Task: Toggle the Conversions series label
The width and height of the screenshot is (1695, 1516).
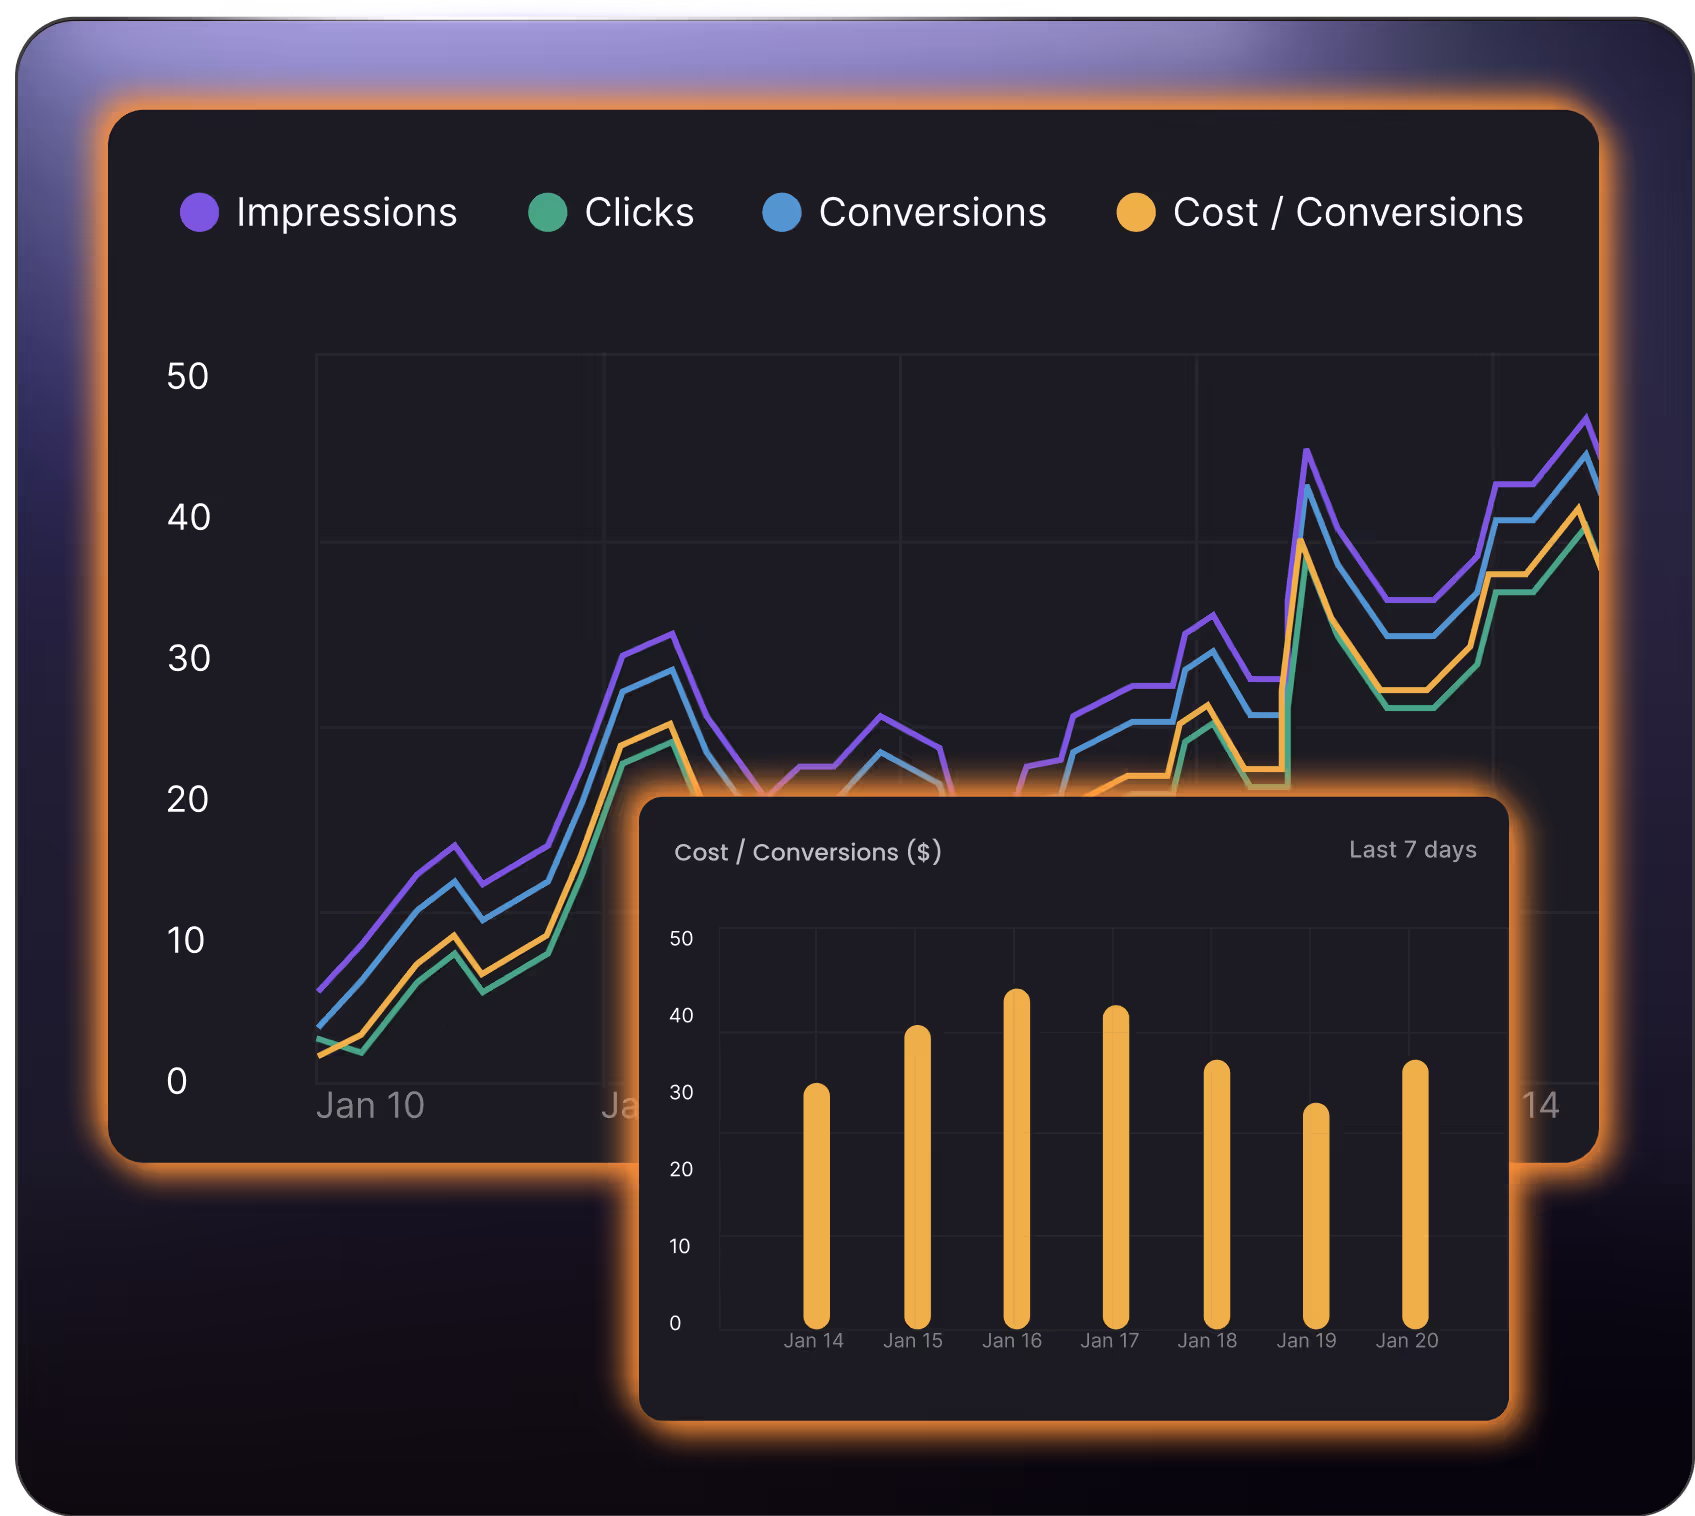Action: (x=932, y=212)
